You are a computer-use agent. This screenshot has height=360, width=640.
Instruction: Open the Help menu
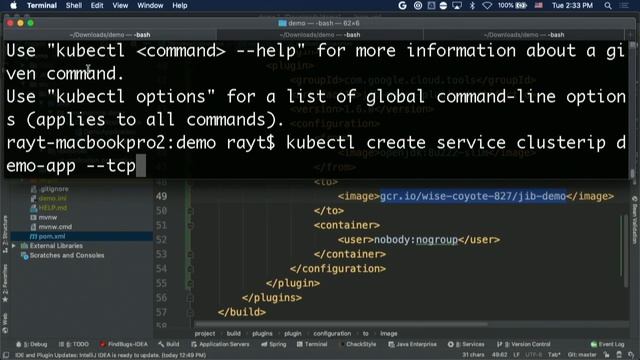[x=180, y=5]
